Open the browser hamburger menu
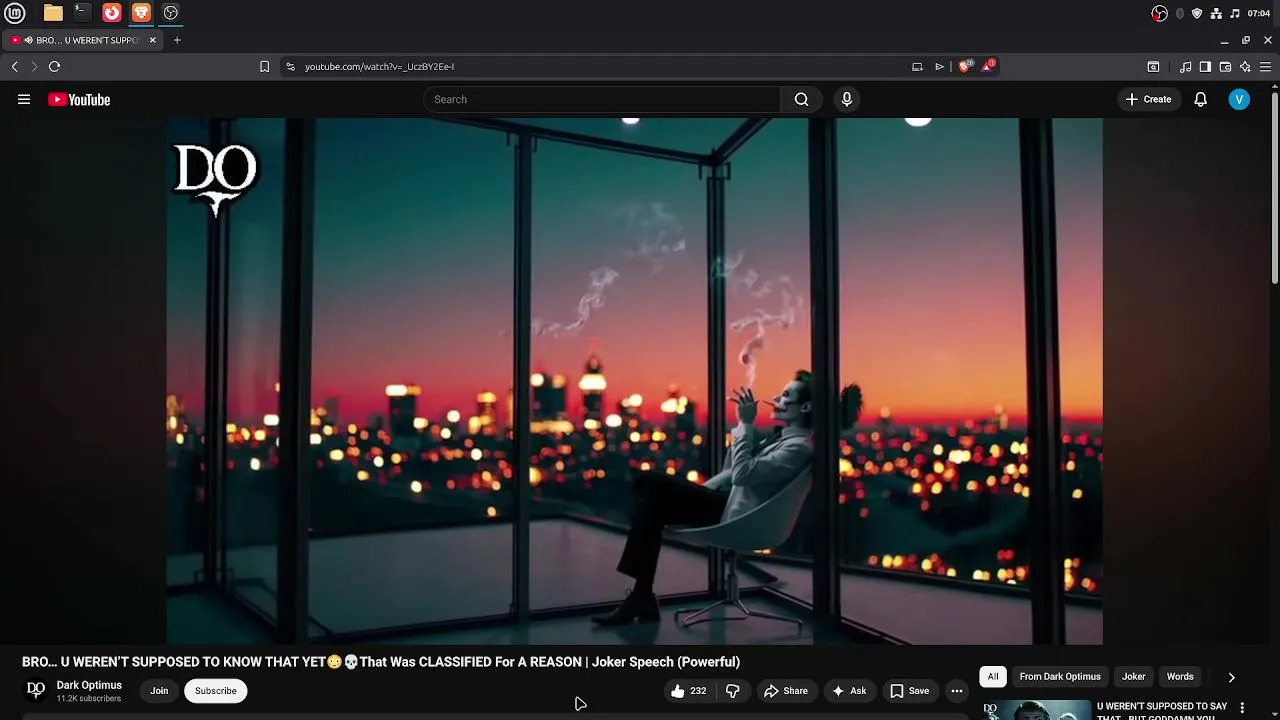The image size is (1280, 720). pyautogui.click(x=1265, y=66)
